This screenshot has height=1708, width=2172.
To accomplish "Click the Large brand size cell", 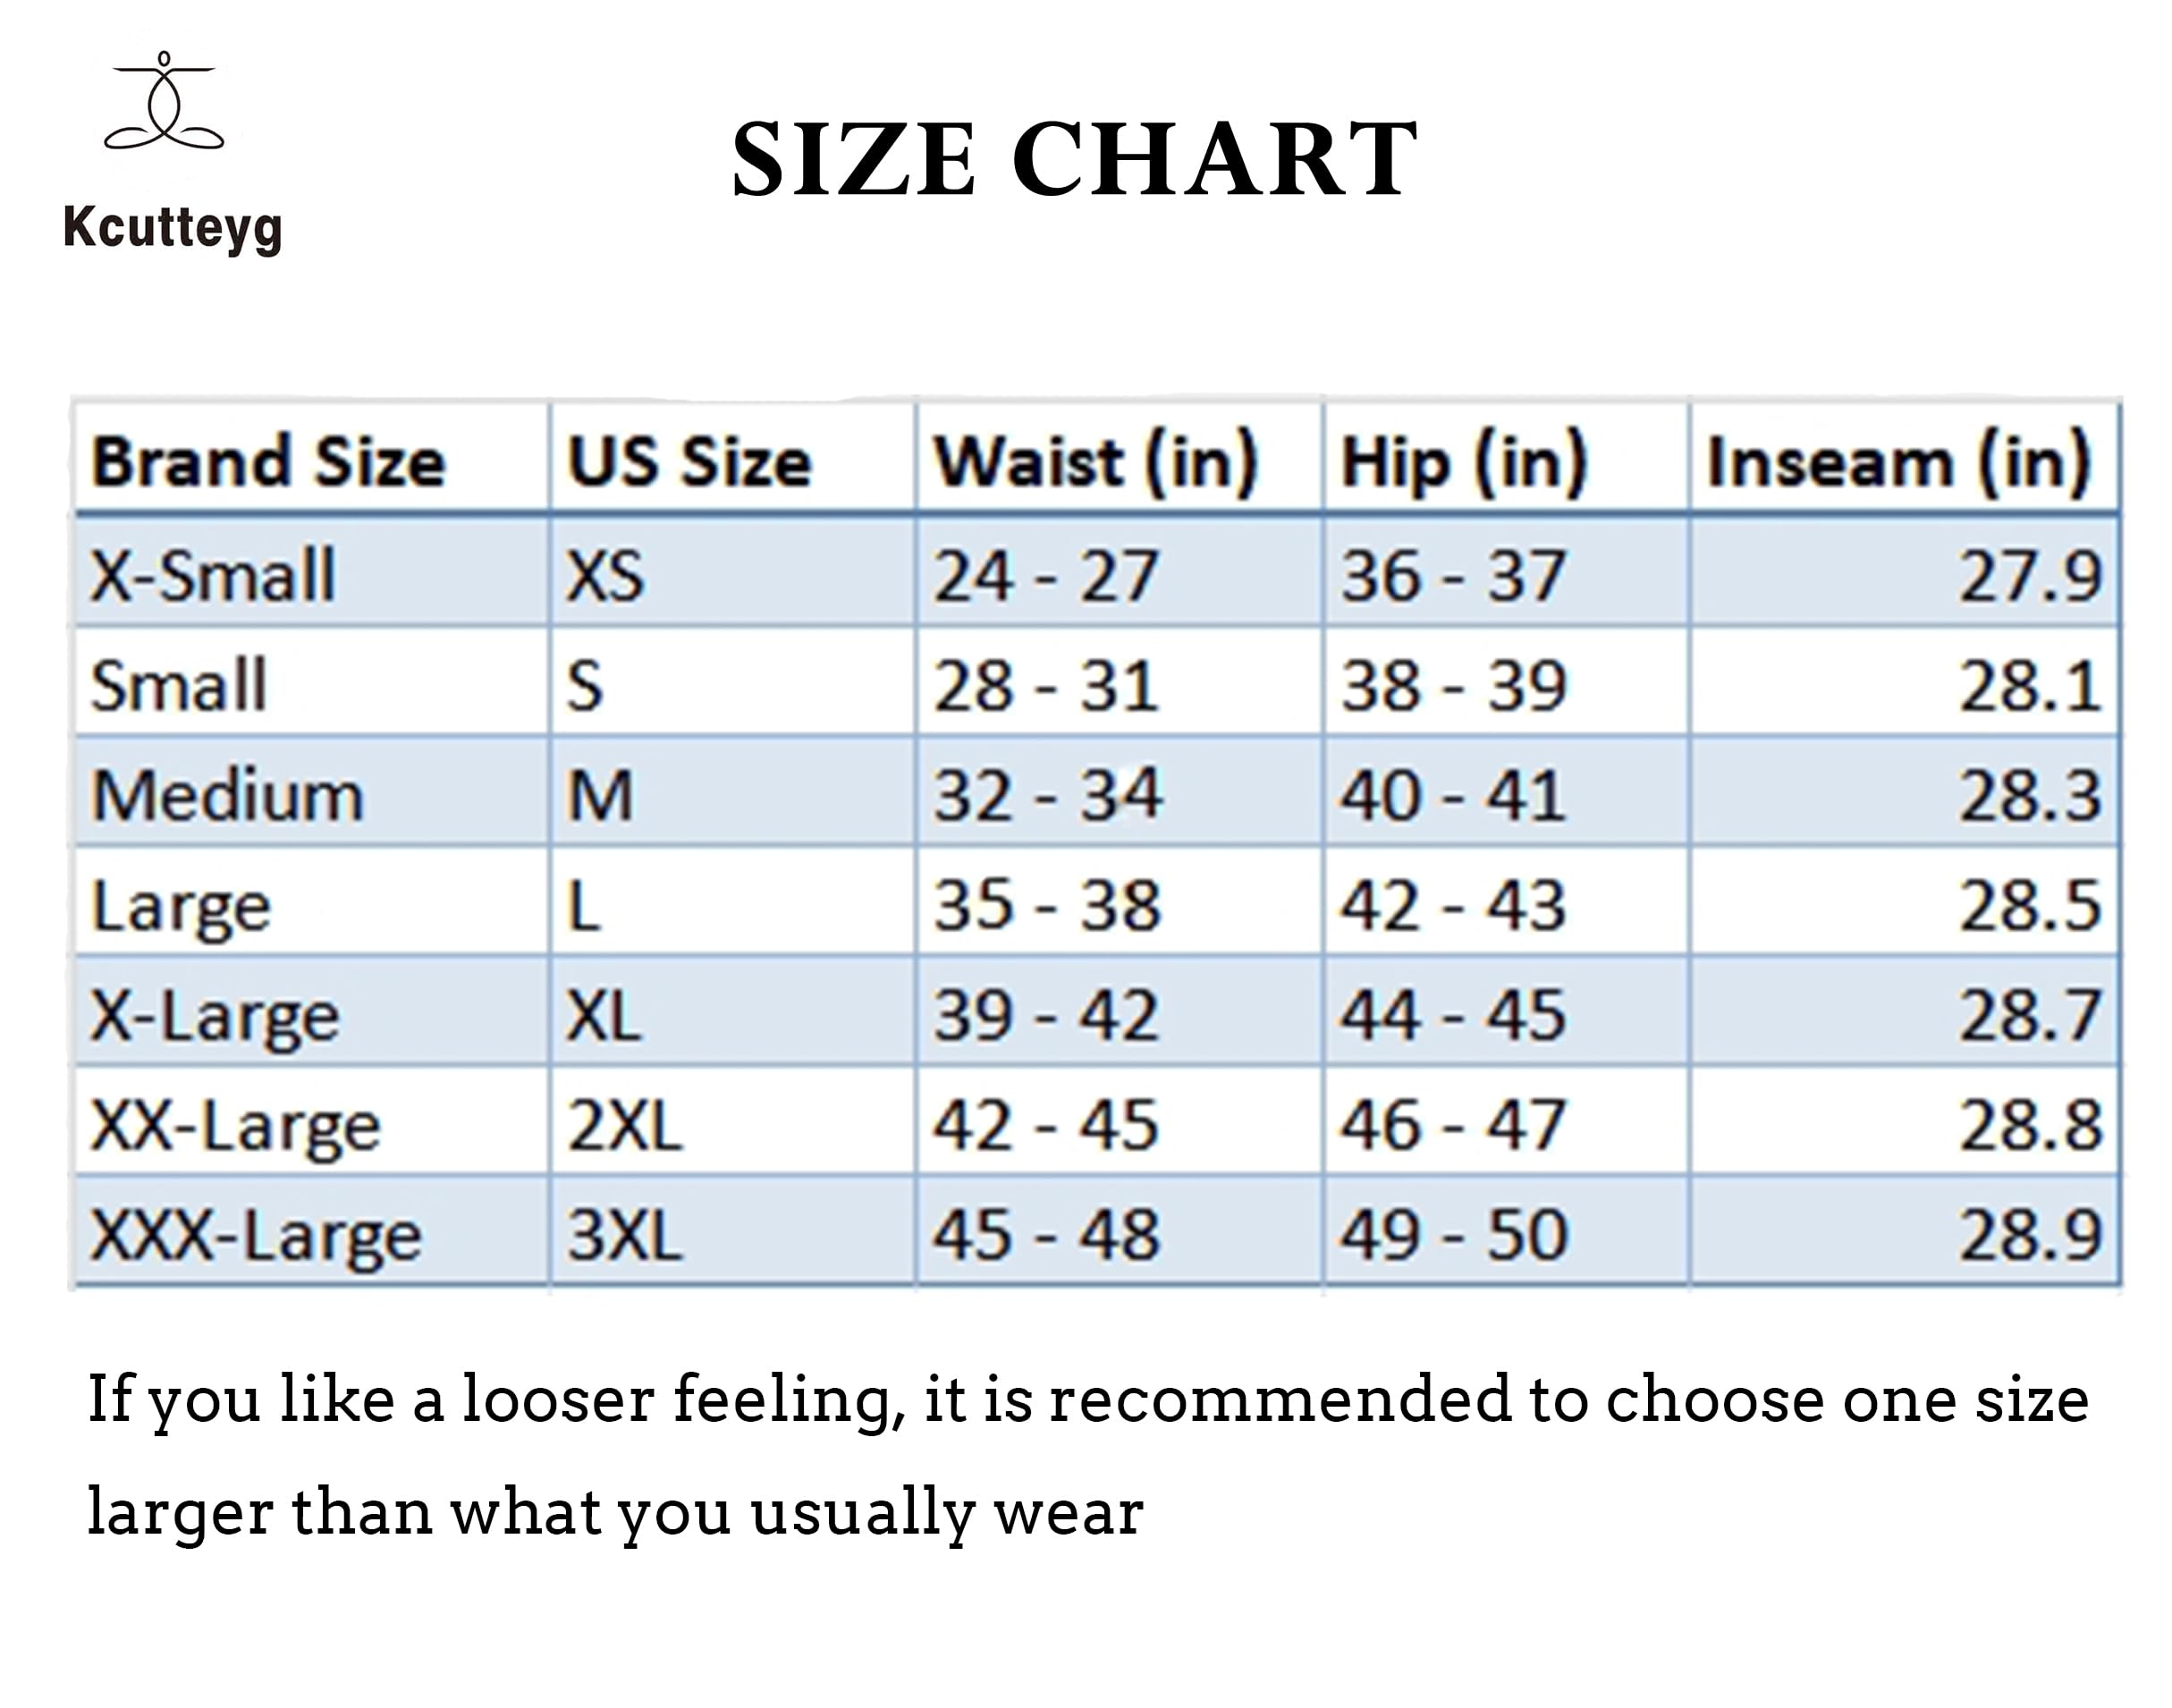I will (x=181, y=907).
